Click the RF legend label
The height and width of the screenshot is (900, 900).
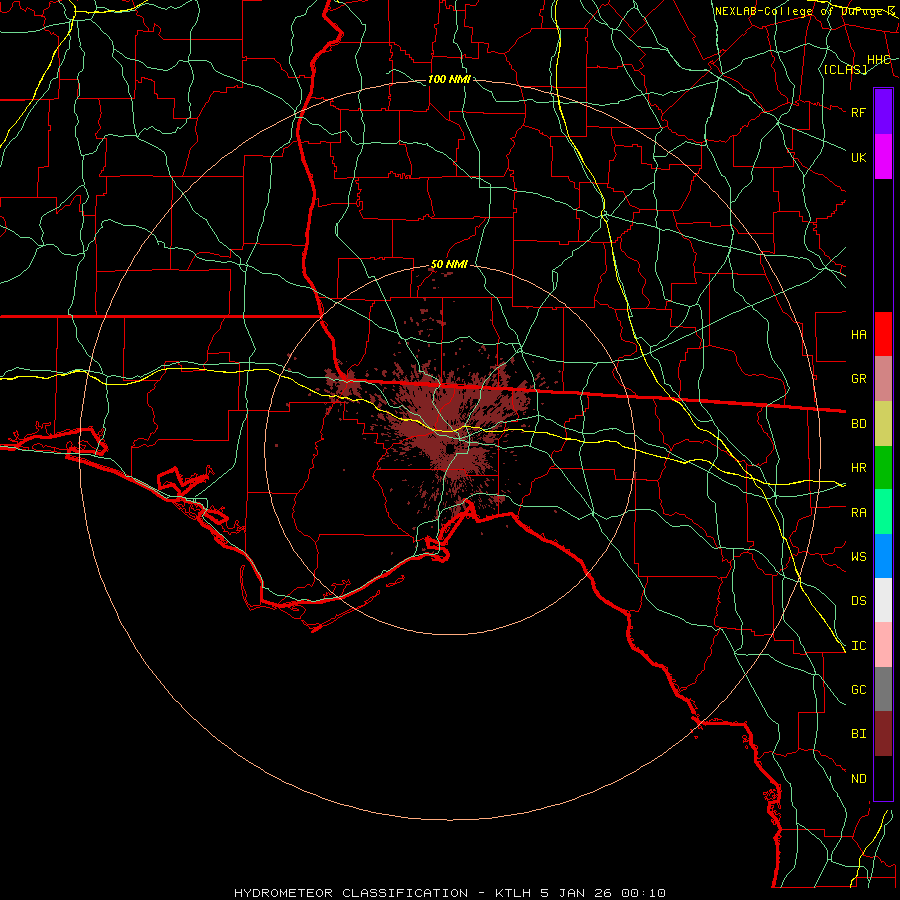(x=859, y=112)
